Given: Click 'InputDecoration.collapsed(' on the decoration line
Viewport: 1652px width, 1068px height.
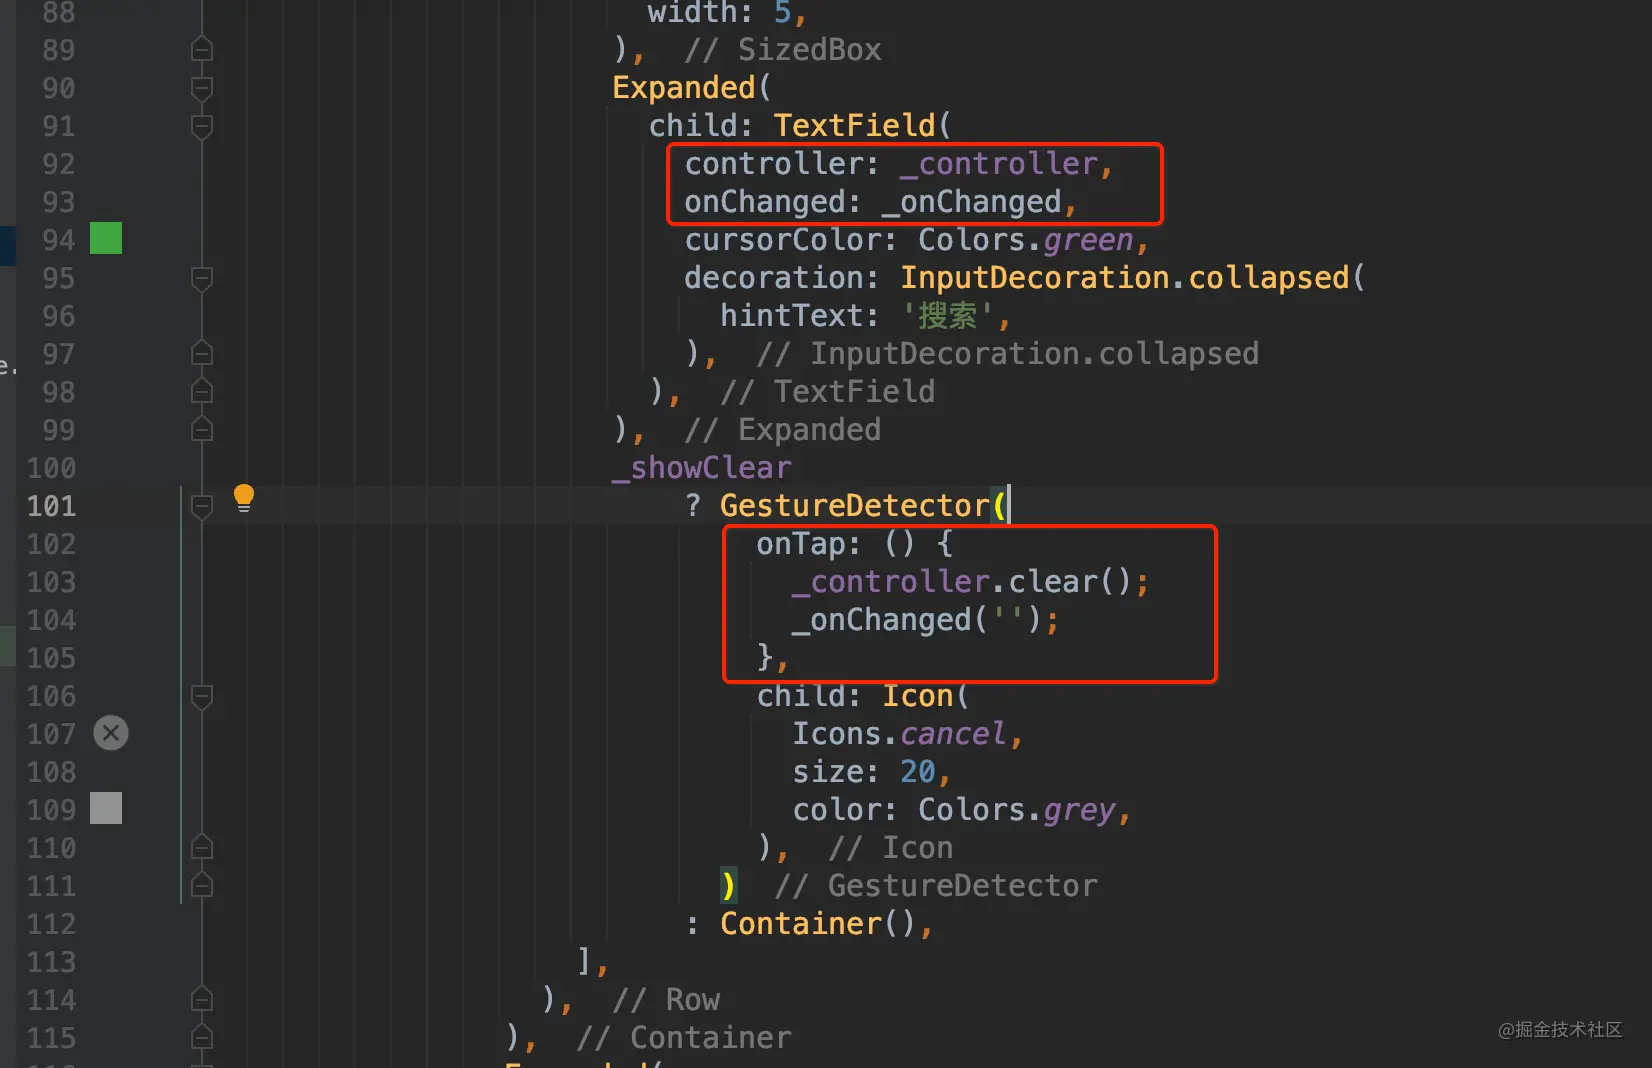Looking at the screenshot, I should pos(1132,278).
